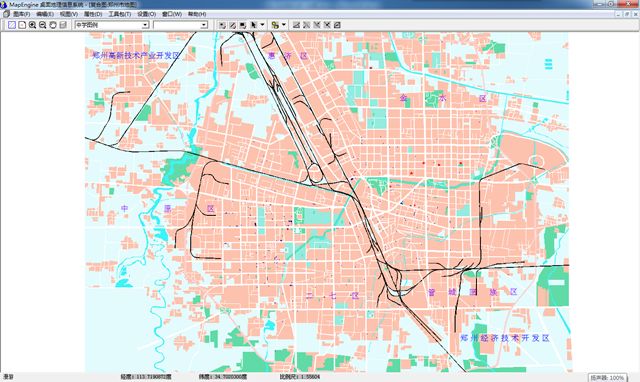This screenshot has height=382, width=640.
Task: Click the 扬声器 100% volume tooltip
Action: [607, 378]
